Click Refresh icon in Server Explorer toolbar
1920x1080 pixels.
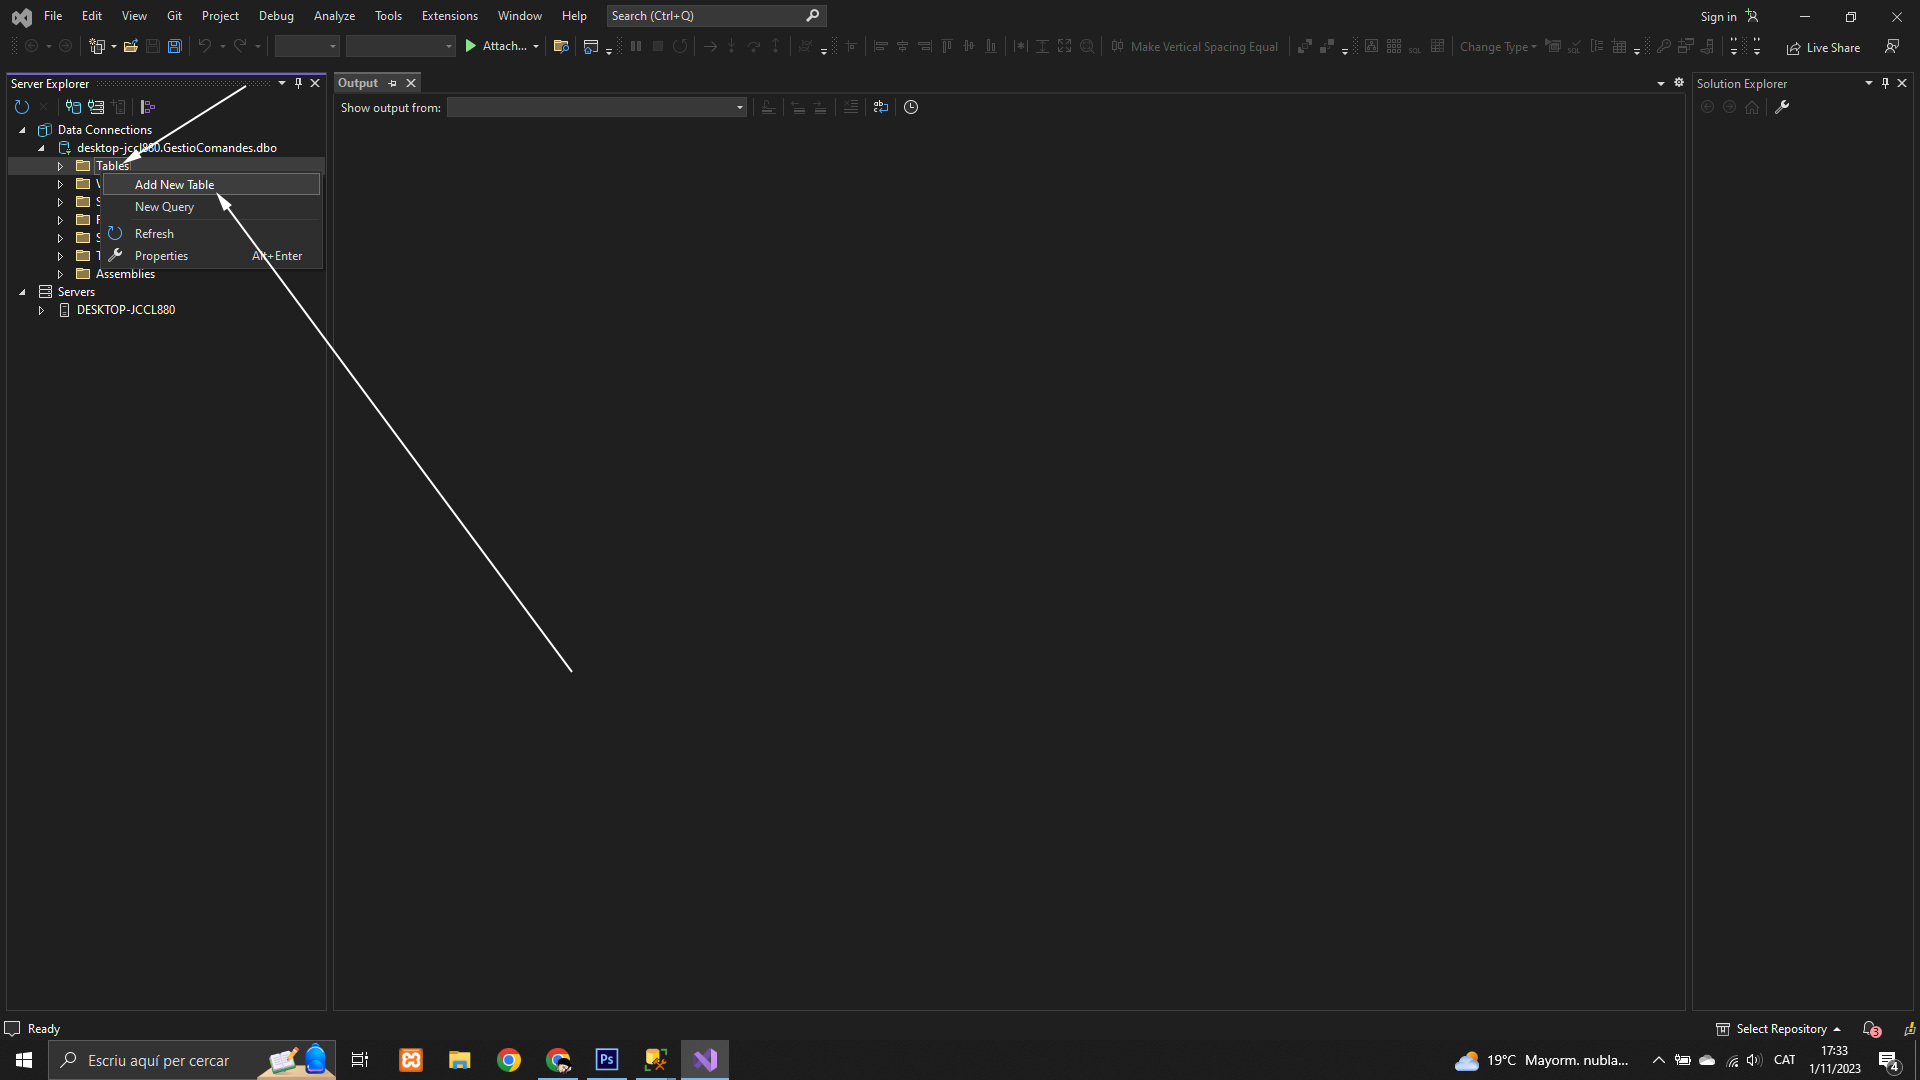22,107
